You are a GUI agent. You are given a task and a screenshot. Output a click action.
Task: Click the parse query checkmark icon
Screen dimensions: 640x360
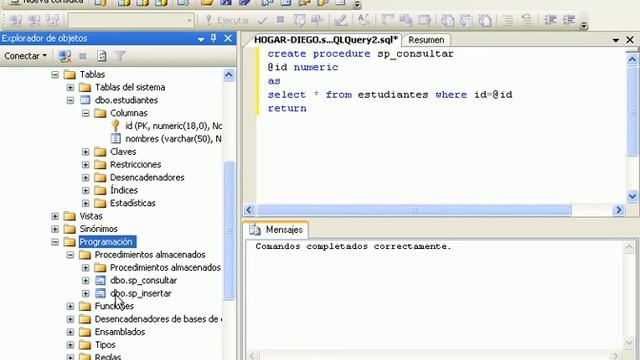262,20
